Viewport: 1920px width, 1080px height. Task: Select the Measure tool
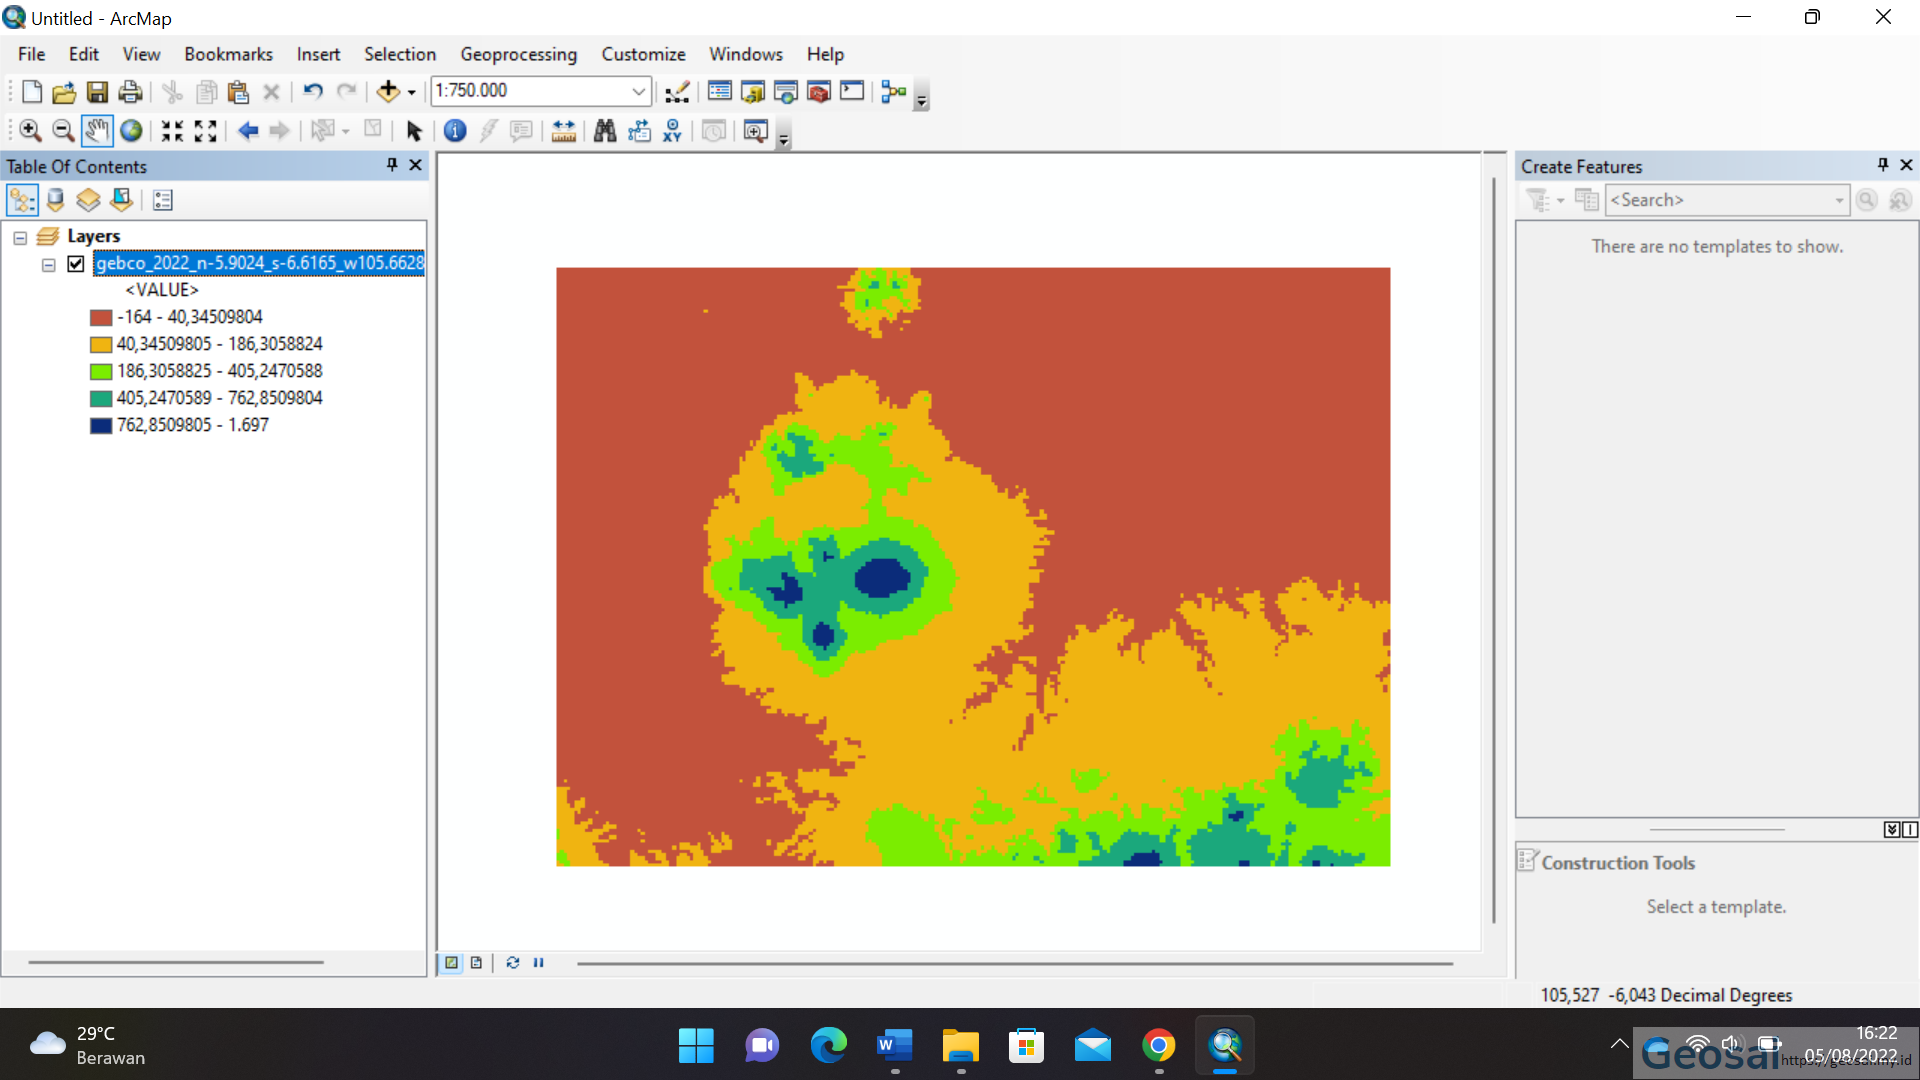pyautogui.click(x=563, y=130)
